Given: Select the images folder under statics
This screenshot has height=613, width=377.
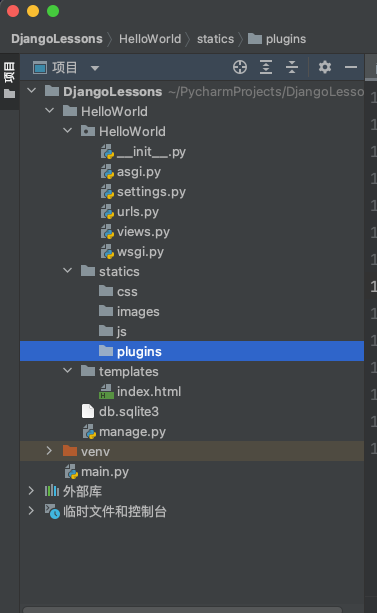Looking at the screenshot, I should coord(129,312).
